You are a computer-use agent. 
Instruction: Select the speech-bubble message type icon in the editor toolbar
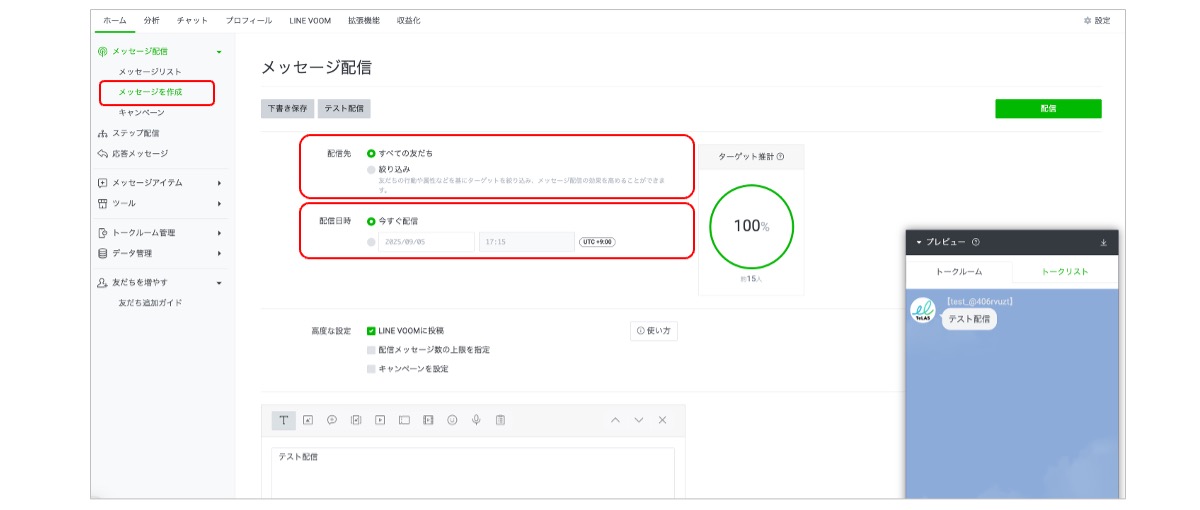pos(332,420)
